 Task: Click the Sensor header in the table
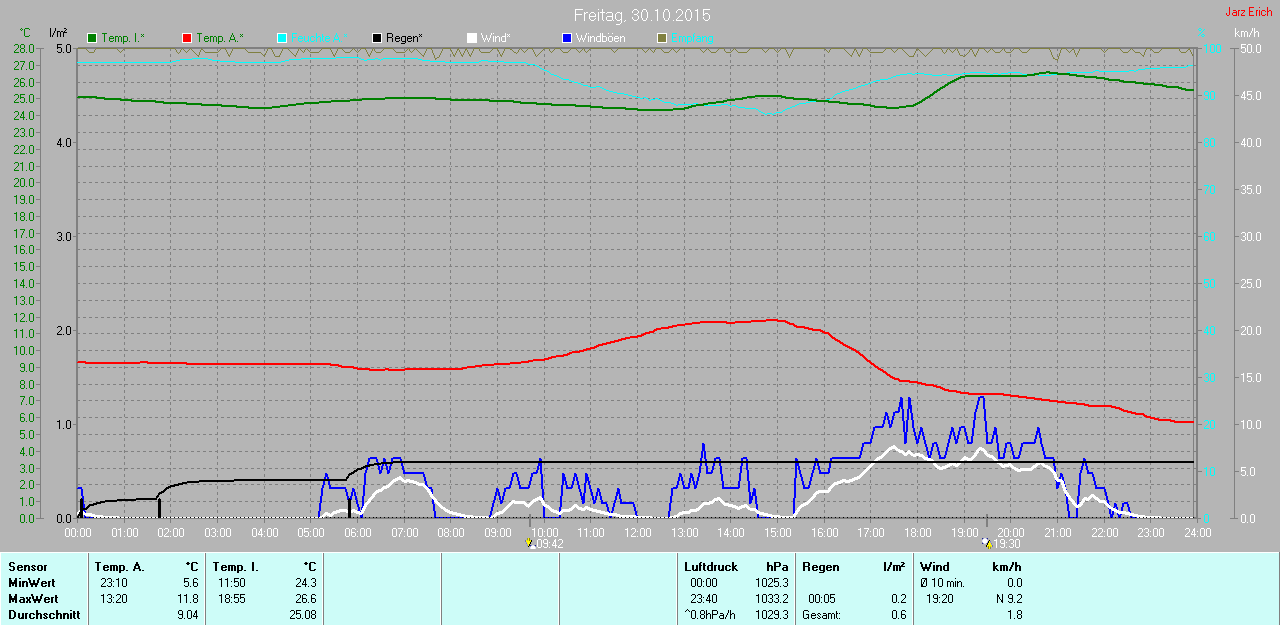(x=27, y=567)
